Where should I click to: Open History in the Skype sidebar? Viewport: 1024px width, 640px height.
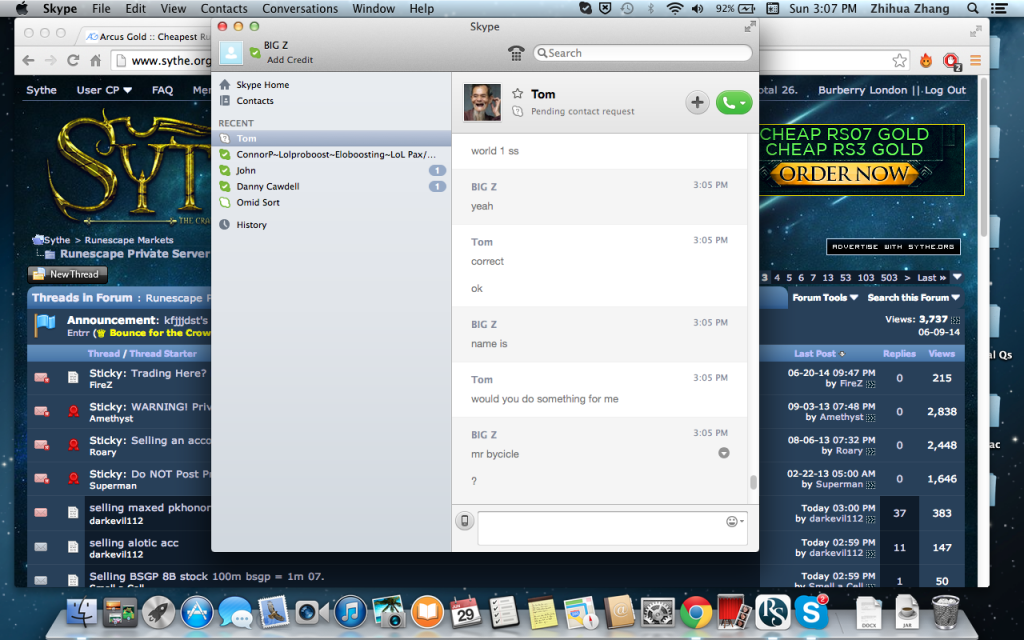point(251,225)
